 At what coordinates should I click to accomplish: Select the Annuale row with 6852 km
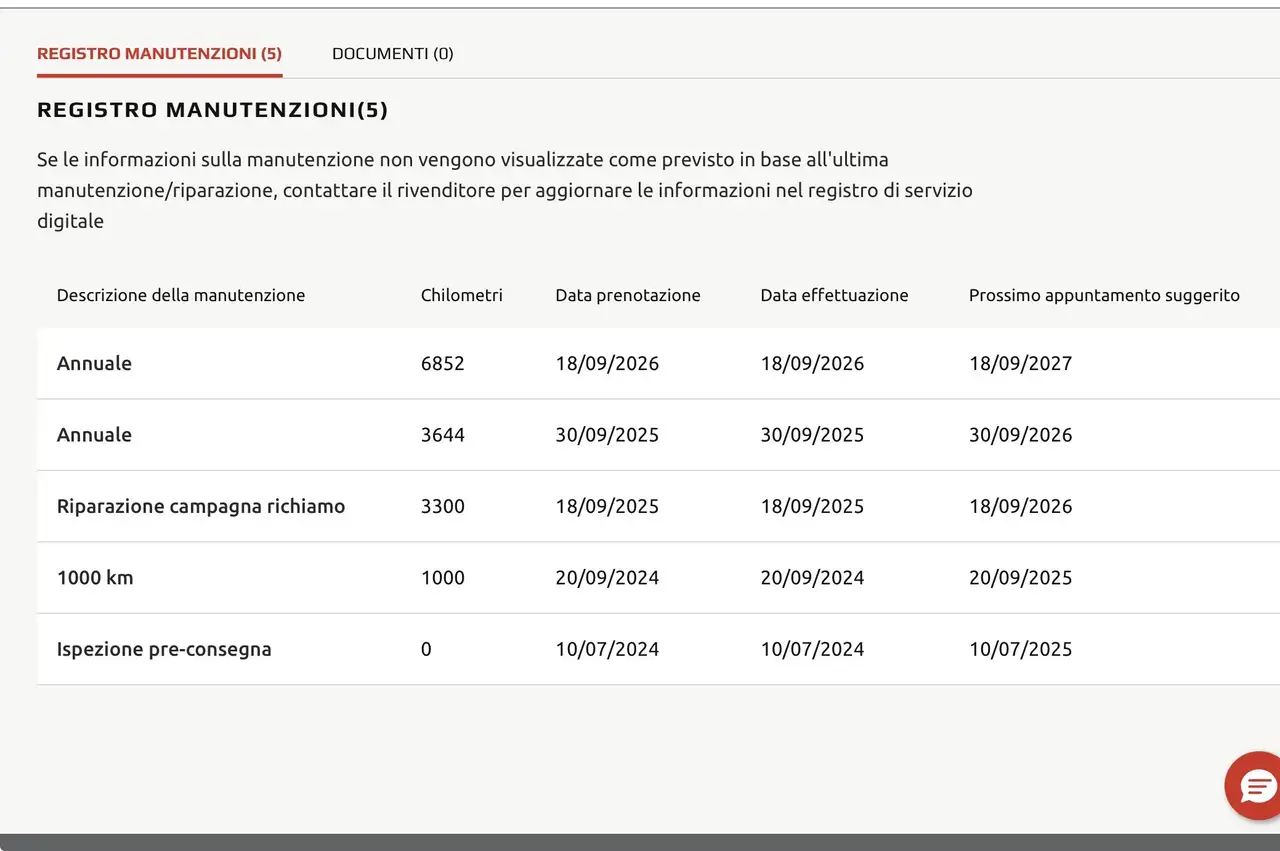point(658,364)
